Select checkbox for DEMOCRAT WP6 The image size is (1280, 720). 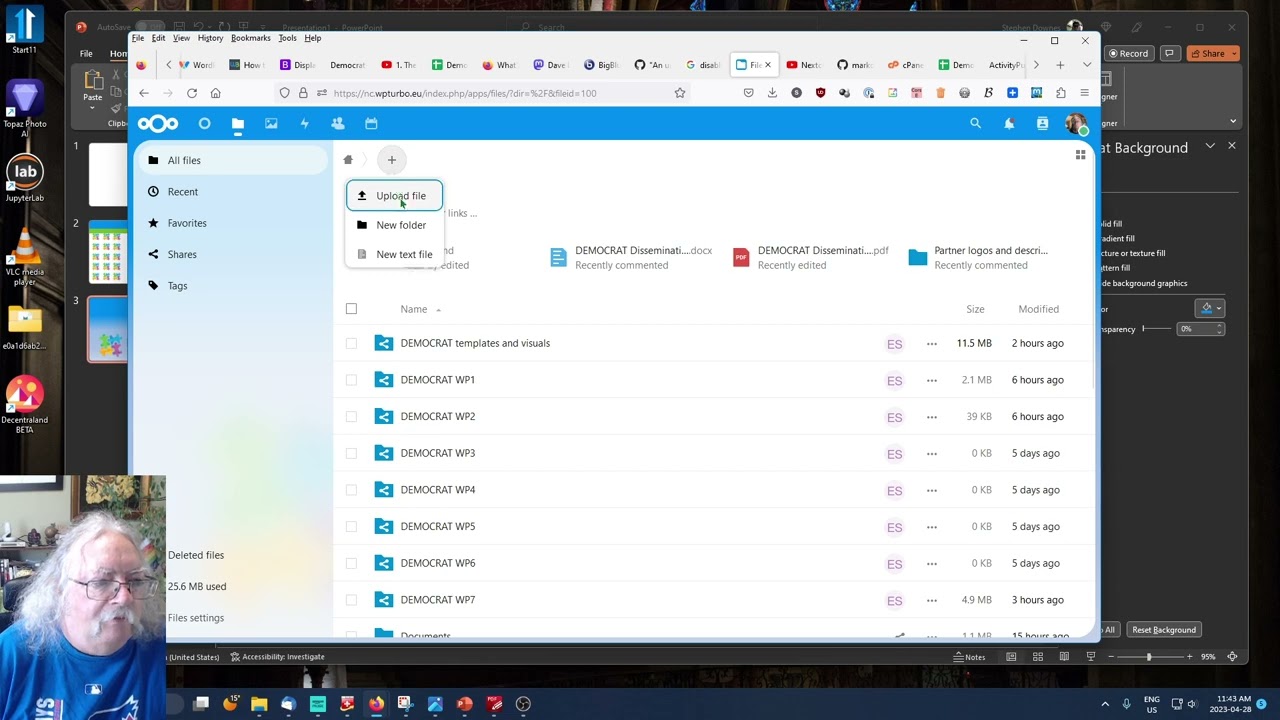351,563
